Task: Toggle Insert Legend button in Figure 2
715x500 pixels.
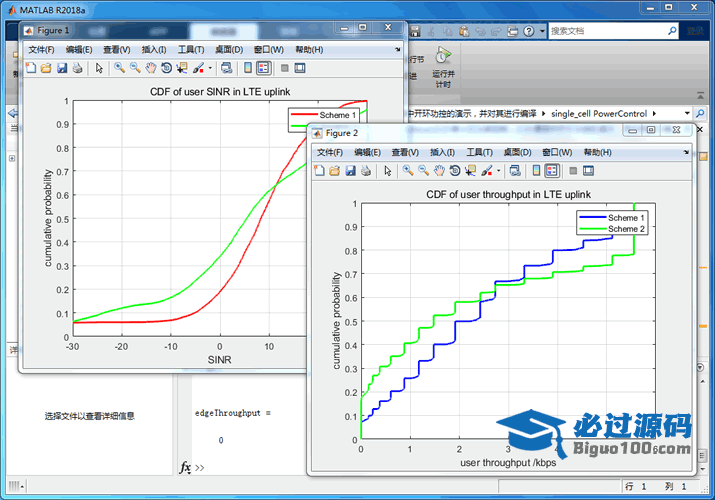Action: tap(552, 171)
